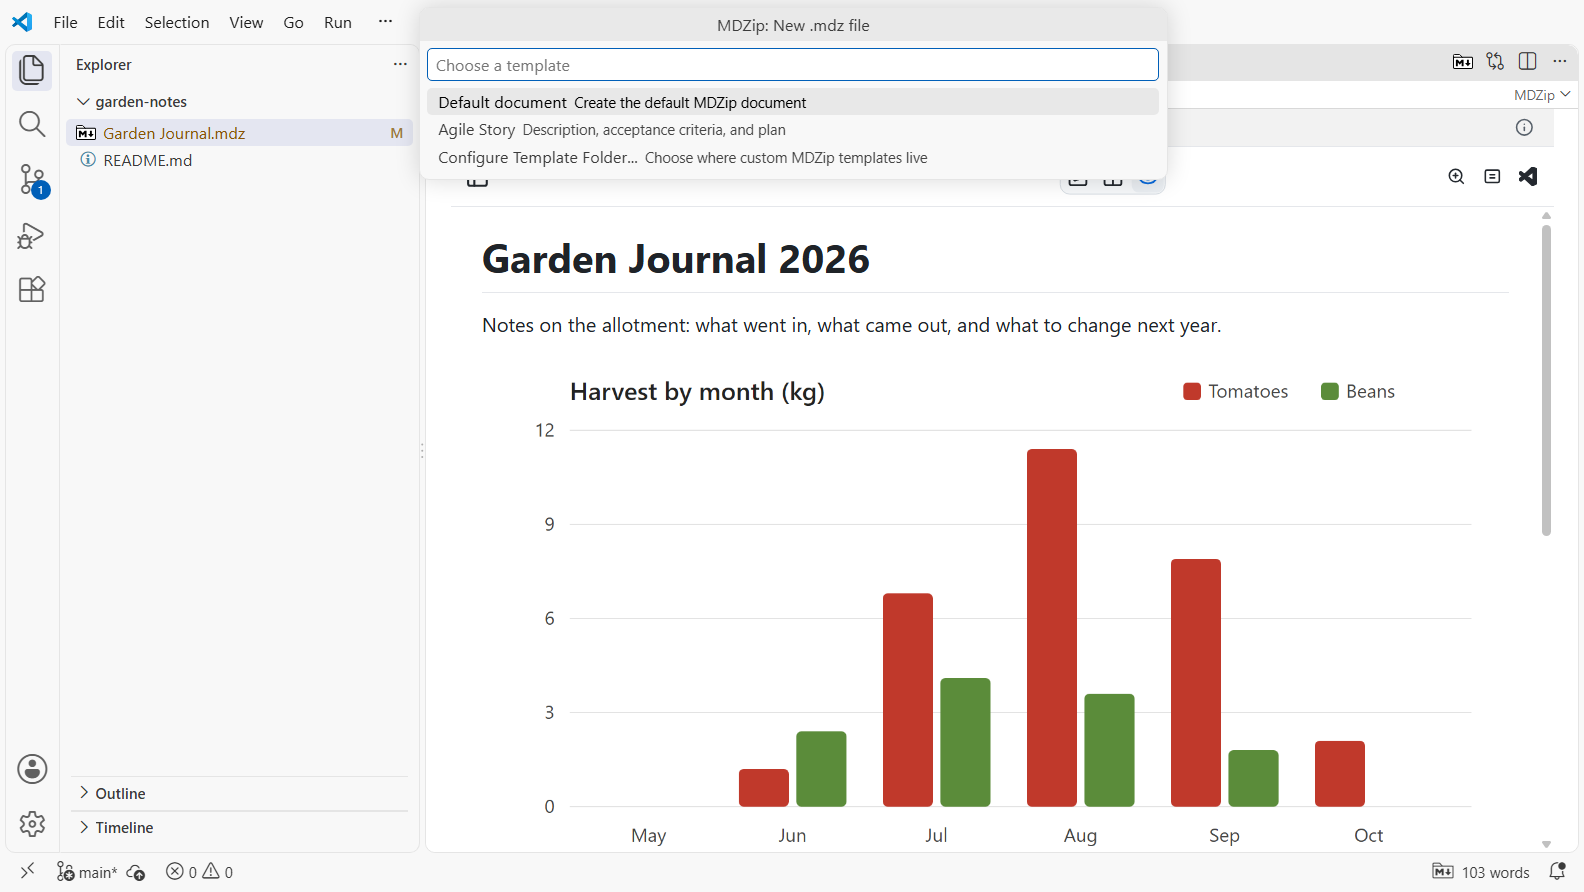This screenshot has height=892, width=1584.
Task: Select the Default document template
Action: coord(793,102)
